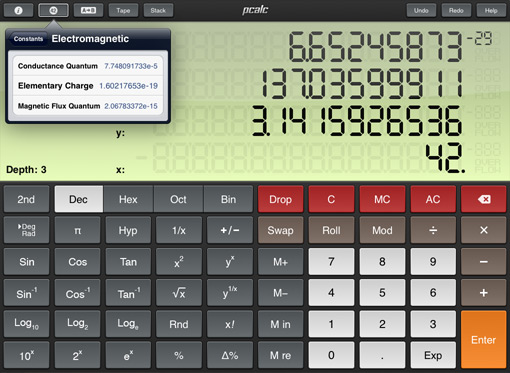Screen dimensions: 510x373
Task: Tap the M− memory subtract key
Action: (x=281, y=293)
